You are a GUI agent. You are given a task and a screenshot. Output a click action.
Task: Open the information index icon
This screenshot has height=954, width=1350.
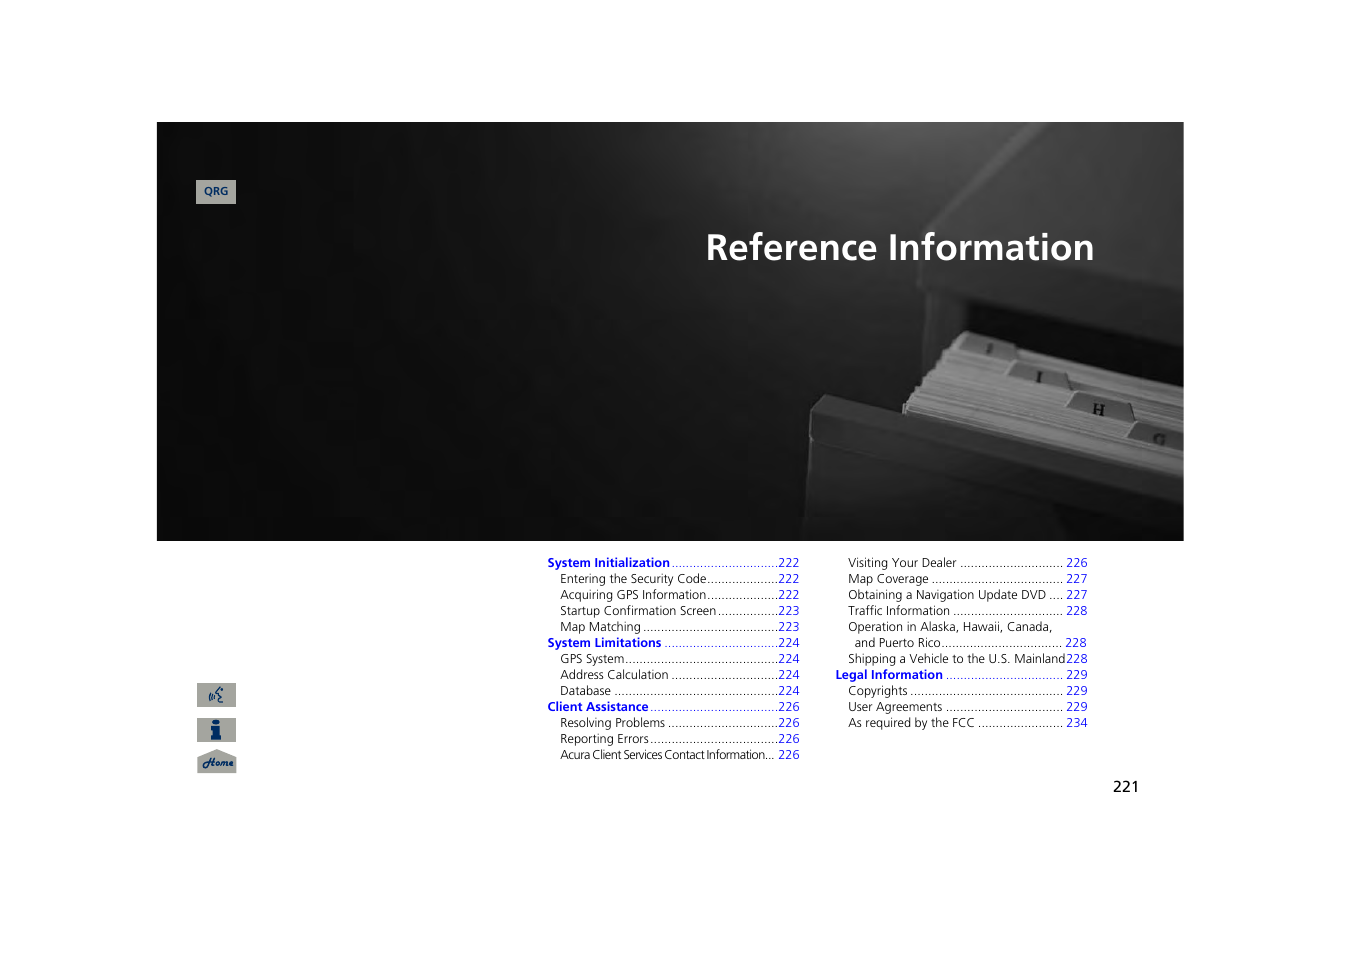[216, 730]
